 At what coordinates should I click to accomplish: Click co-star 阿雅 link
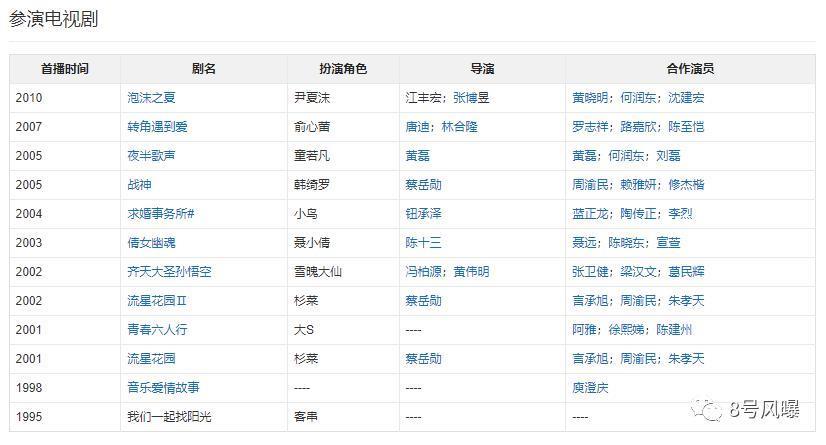tap(584, 329)
